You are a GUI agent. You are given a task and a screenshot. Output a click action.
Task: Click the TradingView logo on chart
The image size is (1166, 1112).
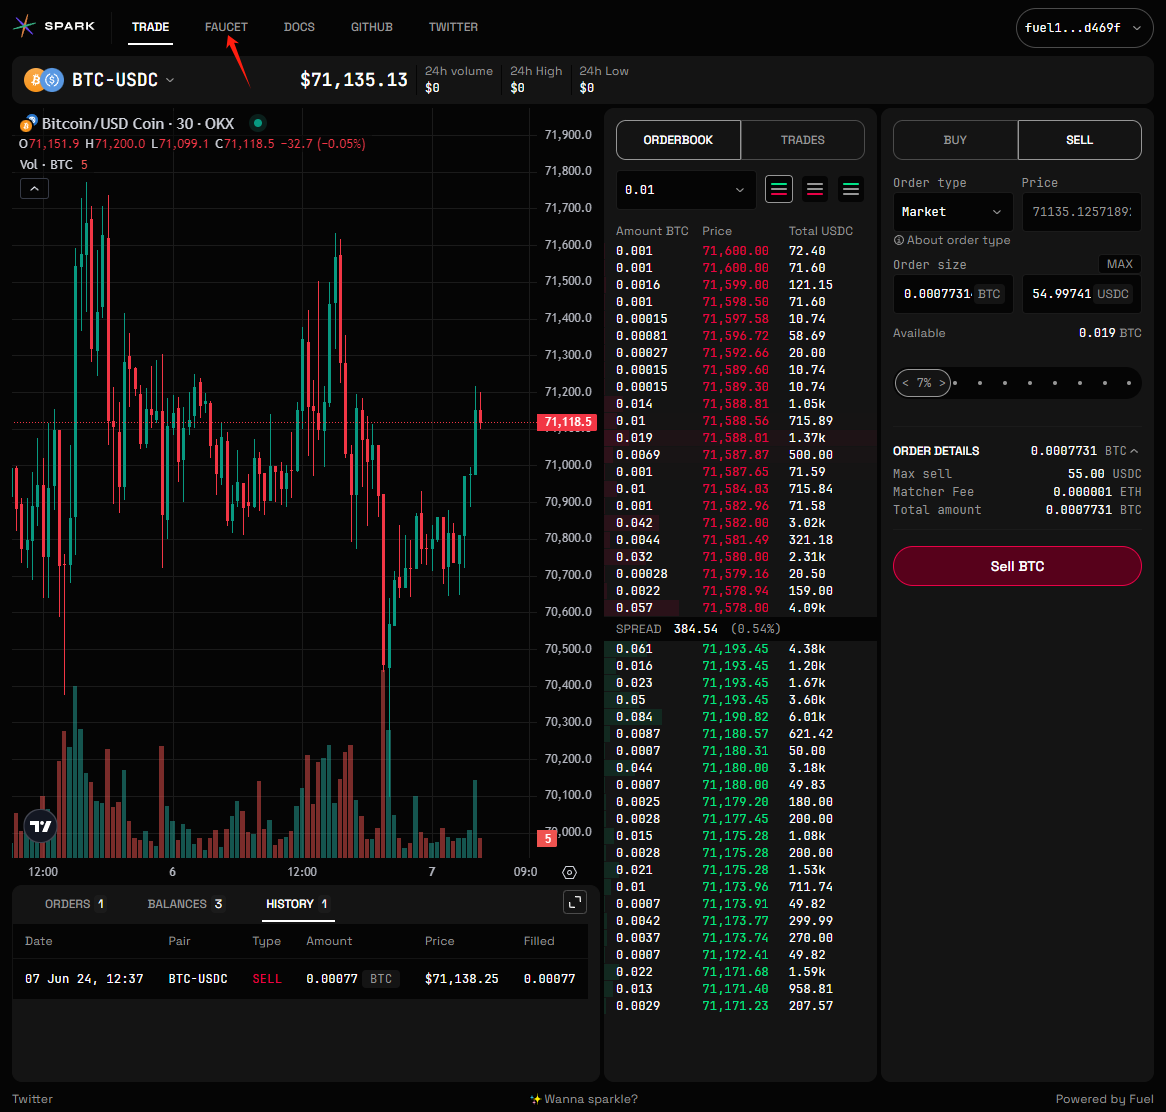click(x=40, y=826)
